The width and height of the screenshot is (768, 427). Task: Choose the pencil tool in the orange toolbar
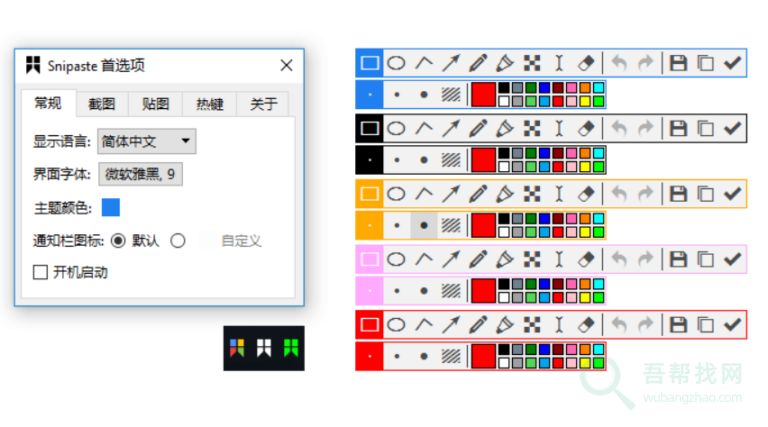click(478, 193)
